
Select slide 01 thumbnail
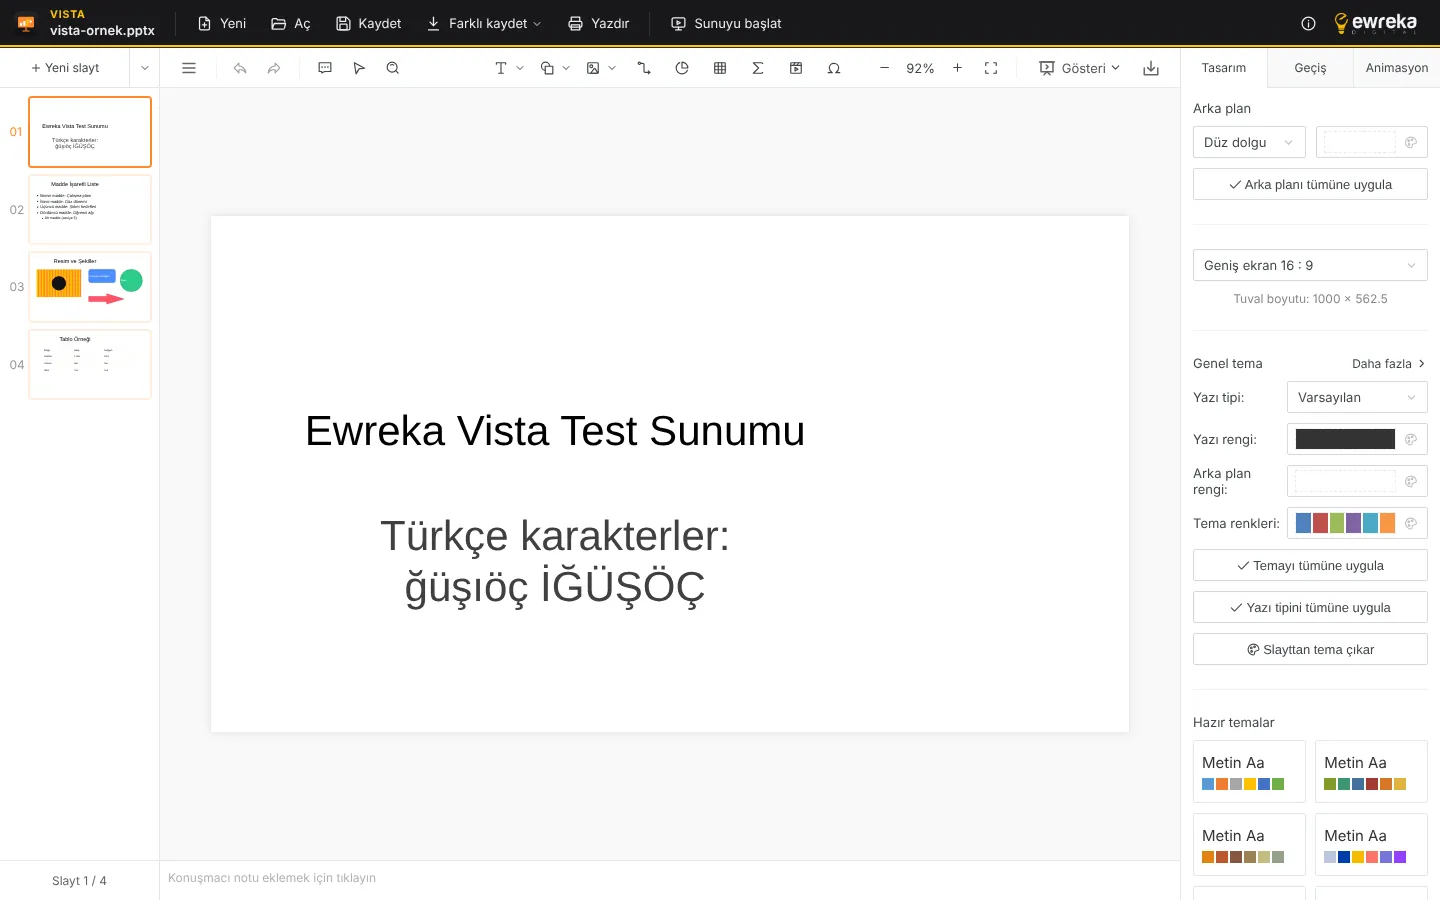pos(90,132)
